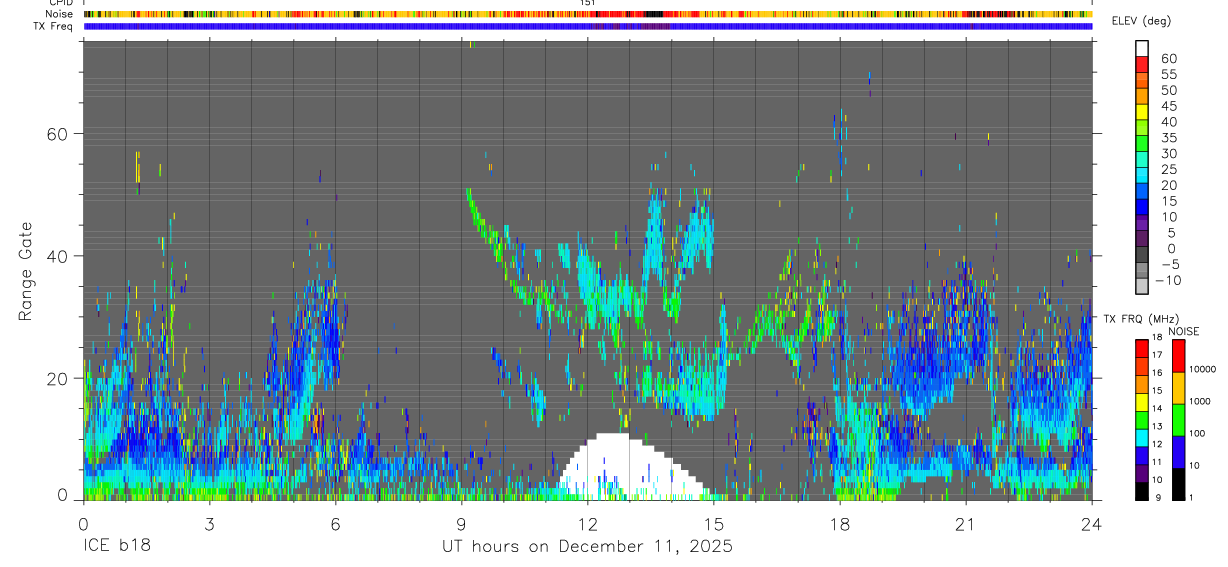Select the yellow segment of the ELEV colorbar
Image resolution: width=1228 pixels, height=567 pixels.
(1142, 113)
